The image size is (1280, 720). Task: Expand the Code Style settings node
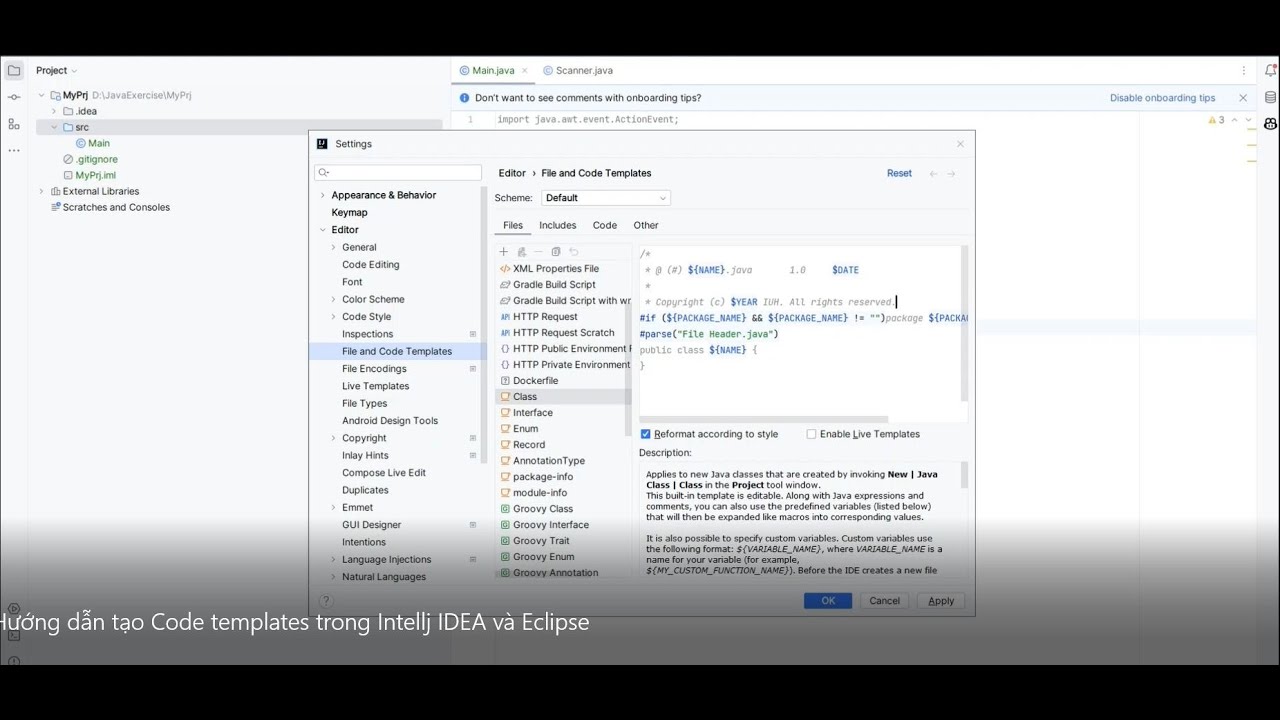coord(334,317)
